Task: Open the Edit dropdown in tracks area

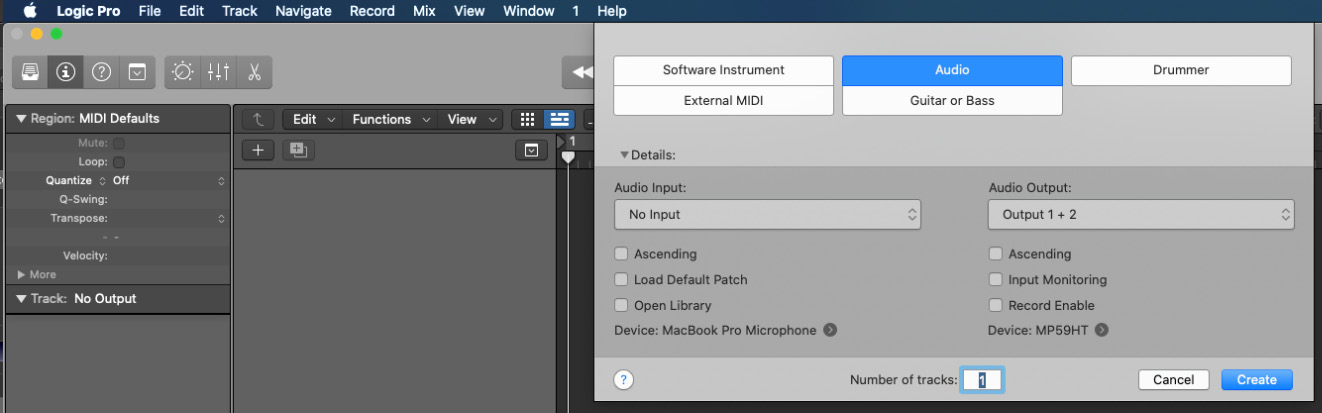Action: (x=313, y=119)
